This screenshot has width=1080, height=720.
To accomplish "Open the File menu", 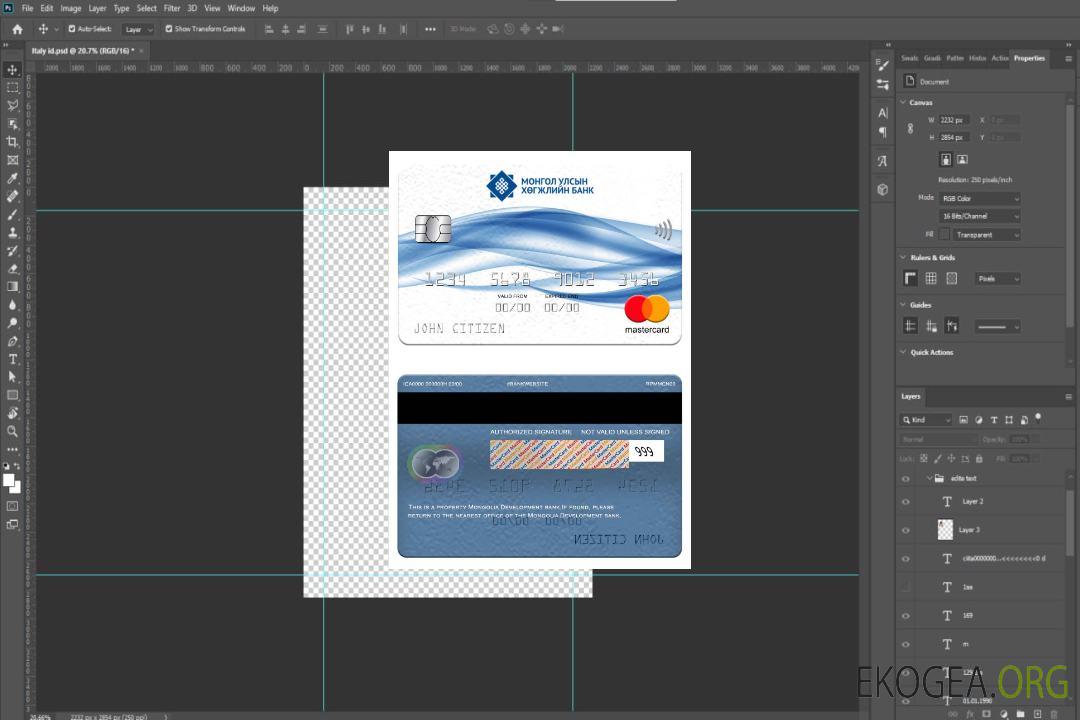I will (28, 8).
